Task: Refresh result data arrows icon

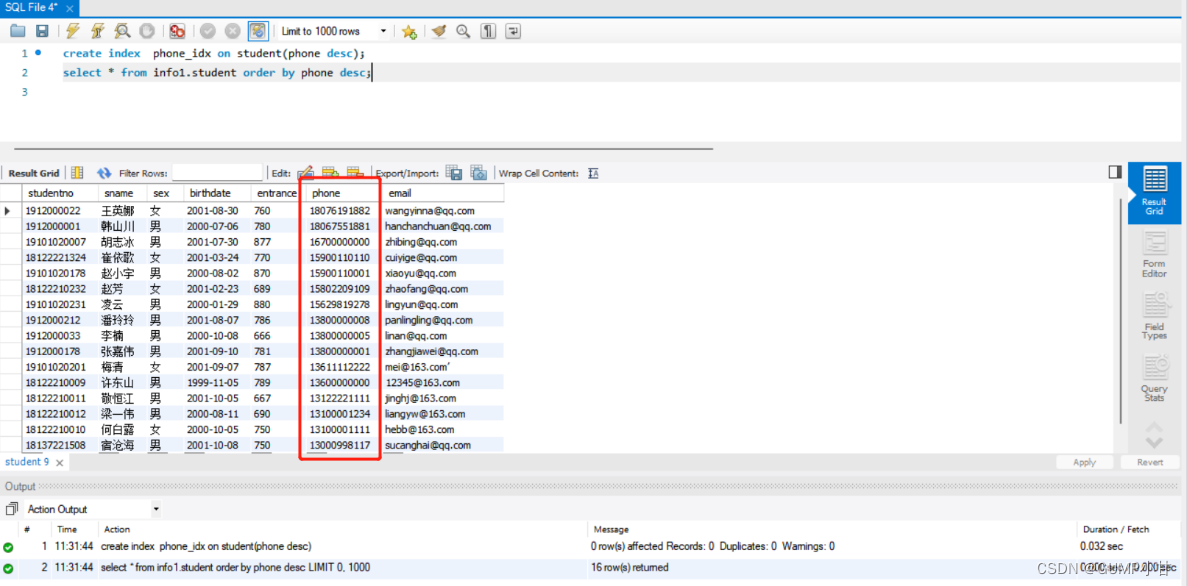Action: (104, 173)
